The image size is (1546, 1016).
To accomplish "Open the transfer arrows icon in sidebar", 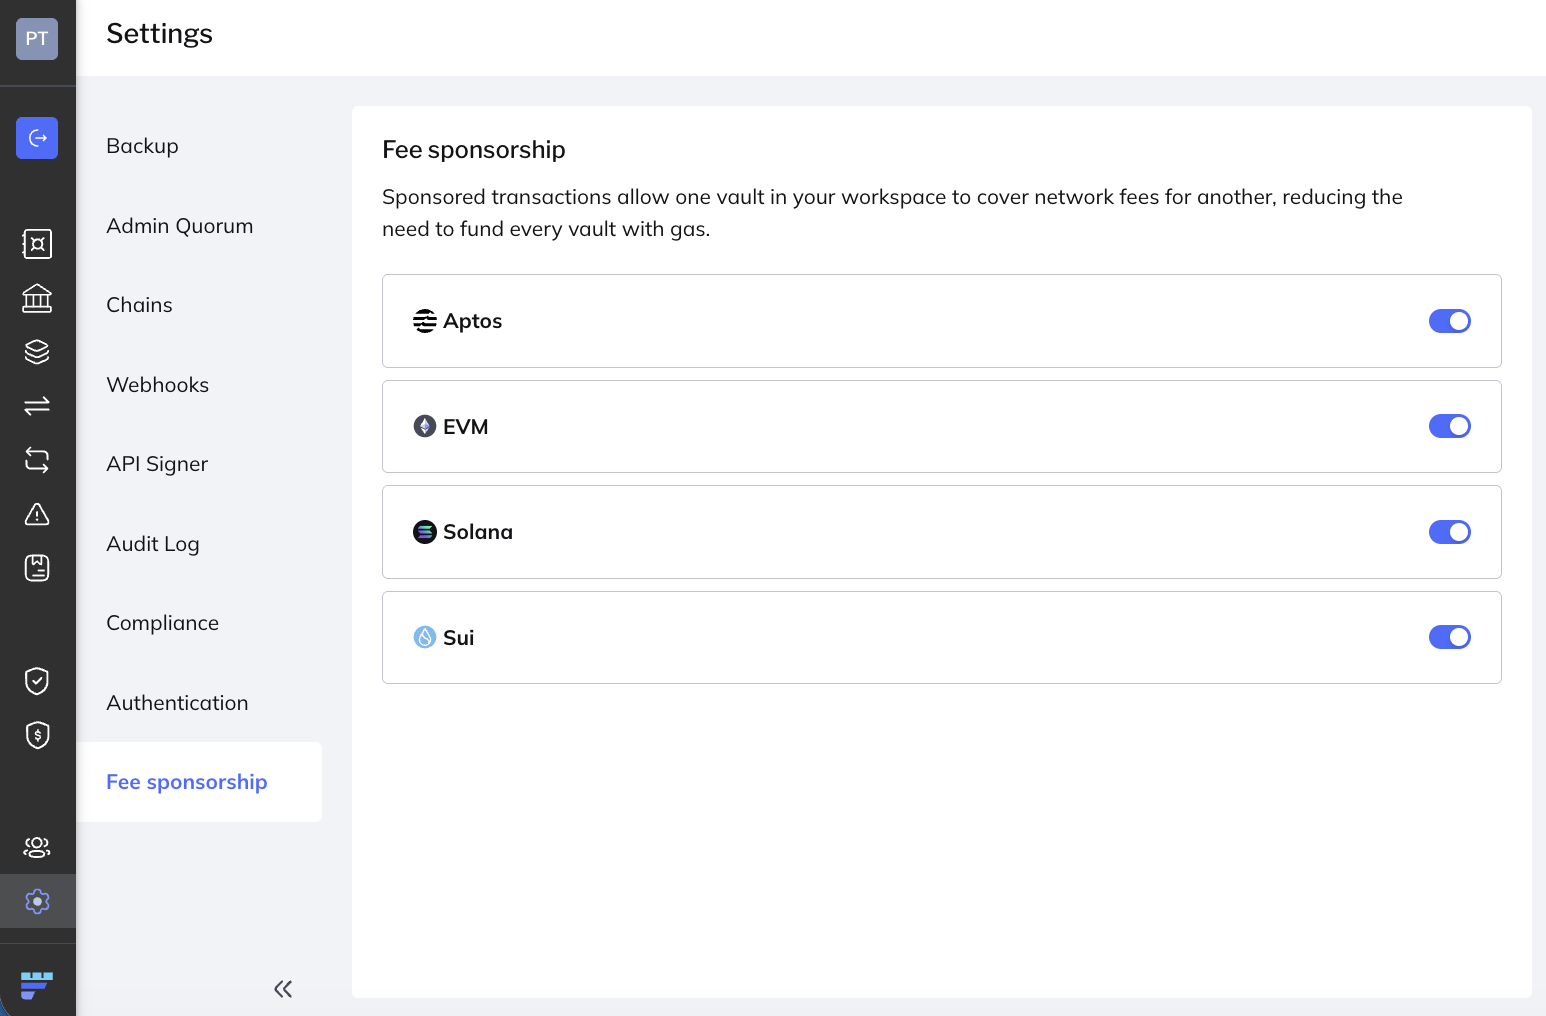I will pos(37,406).
